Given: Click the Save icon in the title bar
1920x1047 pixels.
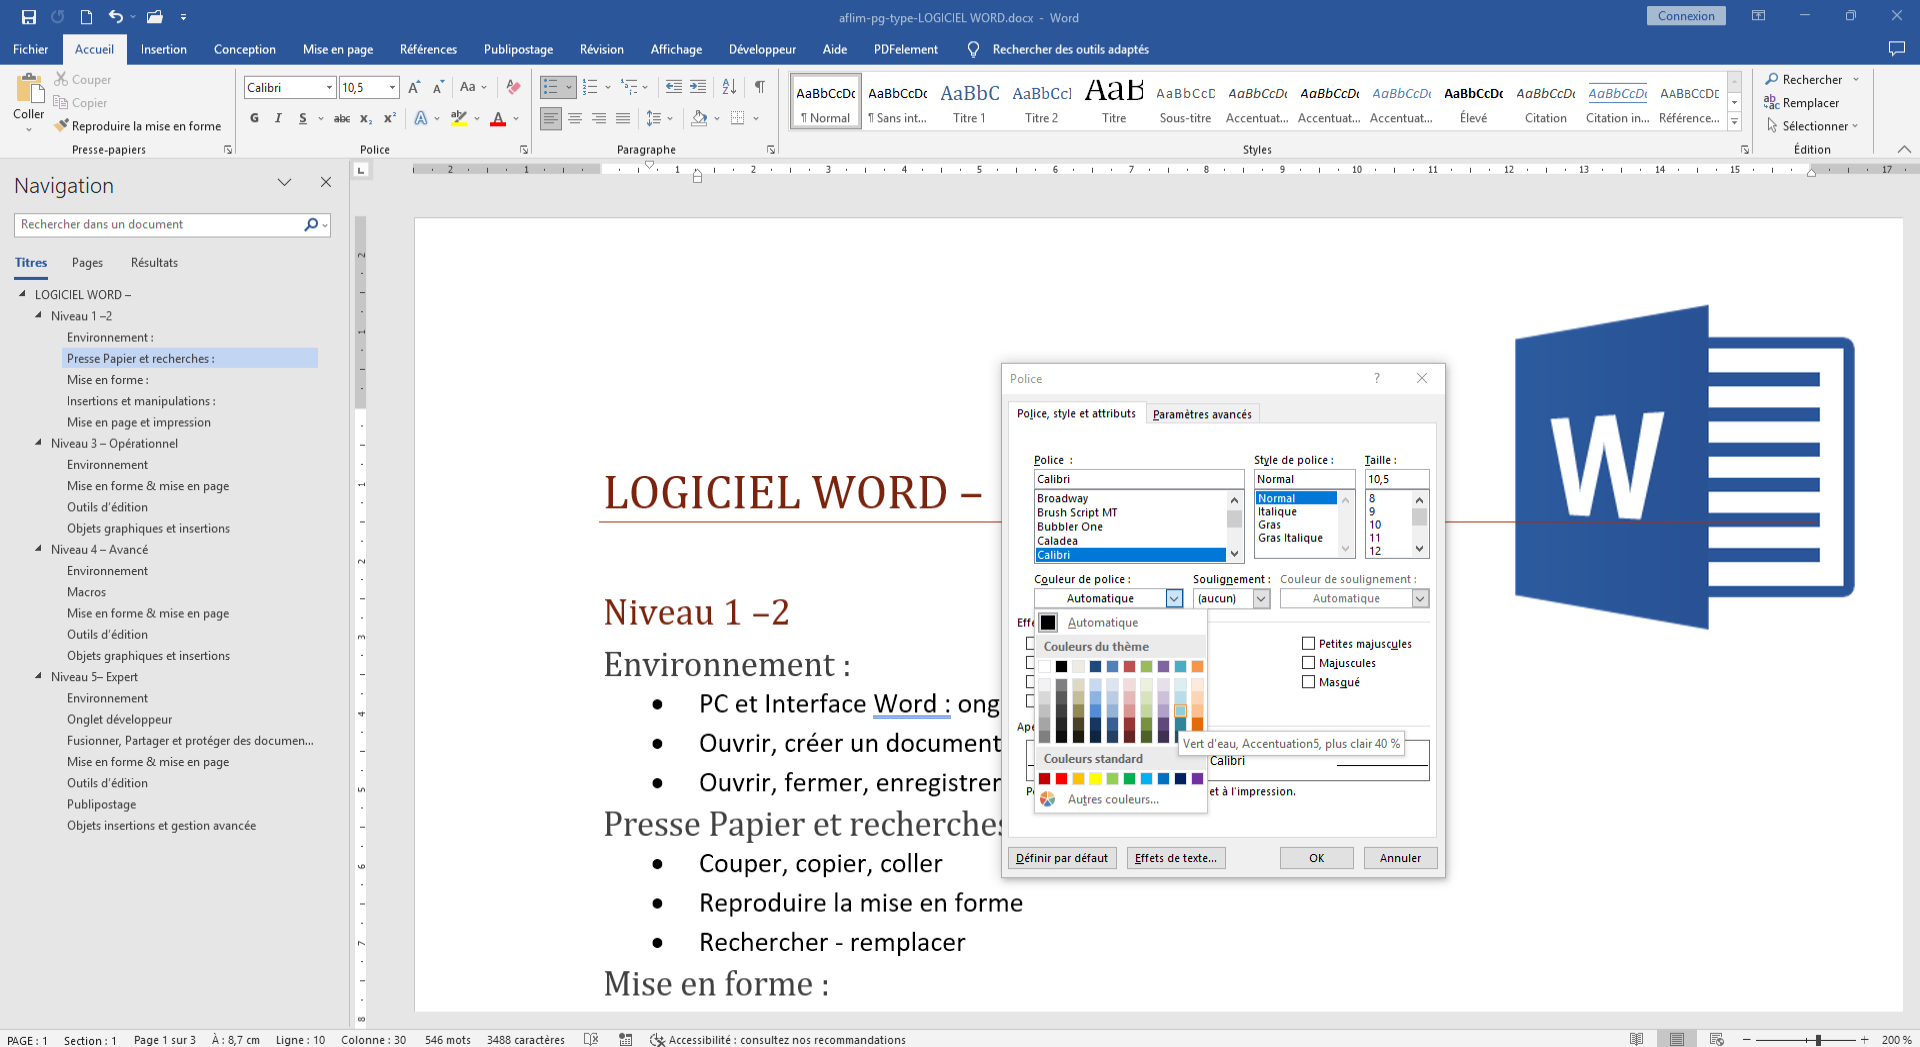Looking at the screenshot, I should pyautogui.click(x=28, y=17).
